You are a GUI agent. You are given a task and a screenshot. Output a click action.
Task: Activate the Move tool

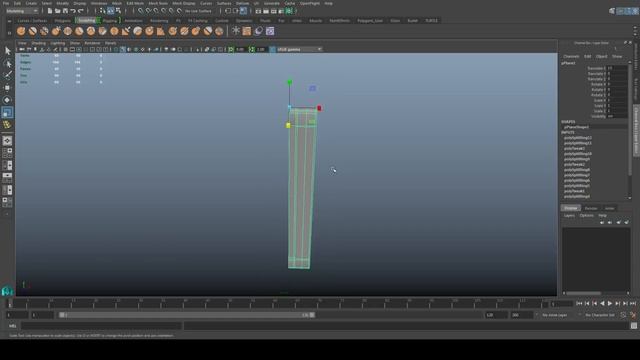7,87
